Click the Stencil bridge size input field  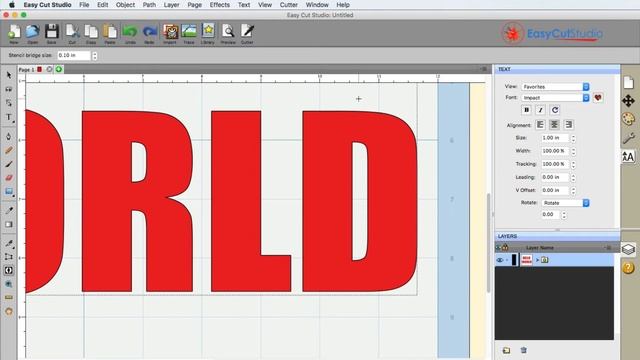pos(74,56)
